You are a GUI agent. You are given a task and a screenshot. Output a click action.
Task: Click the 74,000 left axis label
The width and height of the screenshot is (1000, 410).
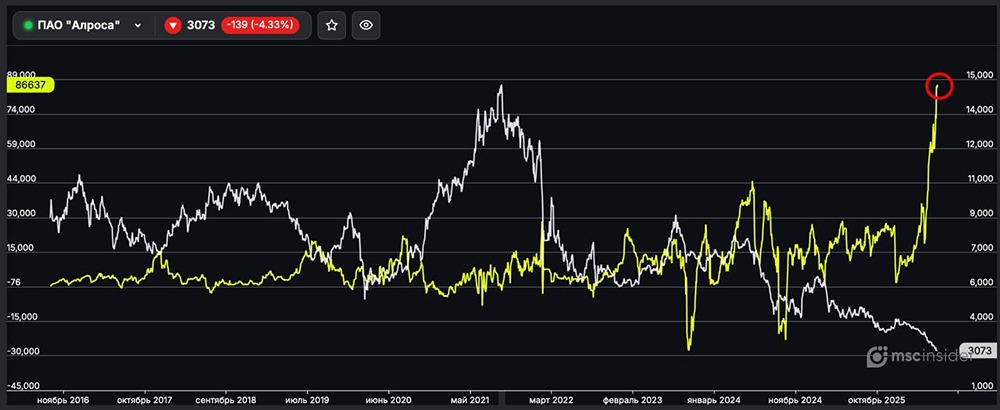pos(21,110)
